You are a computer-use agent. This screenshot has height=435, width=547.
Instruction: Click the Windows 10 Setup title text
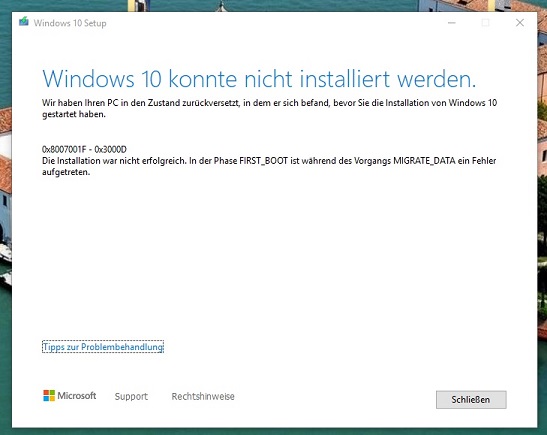pyautogui.click(x=70, y=23)
